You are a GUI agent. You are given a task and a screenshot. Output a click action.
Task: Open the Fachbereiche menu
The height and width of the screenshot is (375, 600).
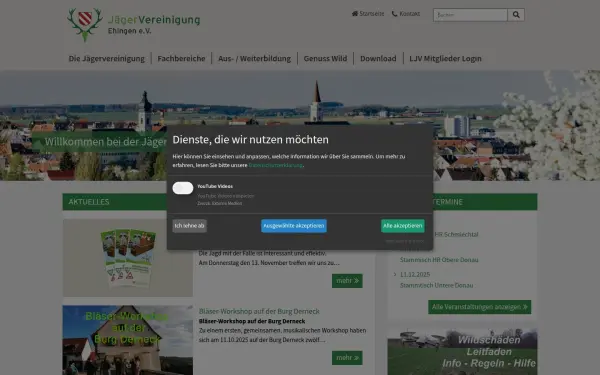click(181, 59)
